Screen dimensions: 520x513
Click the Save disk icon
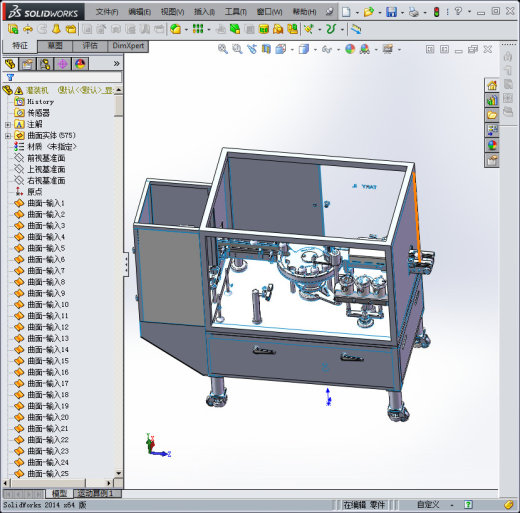(391, 12)
